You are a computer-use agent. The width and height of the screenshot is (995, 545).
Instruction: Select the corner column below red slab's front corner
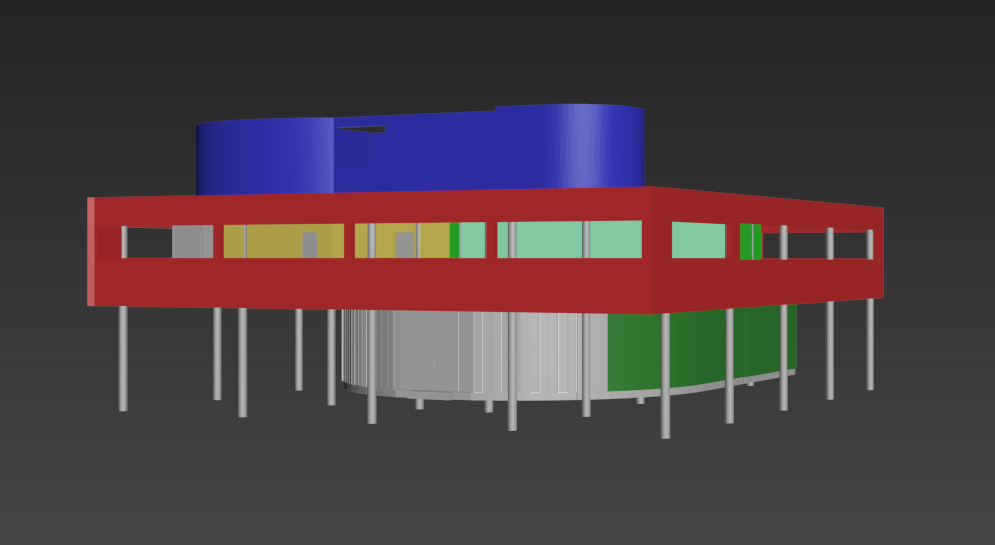(665, 375)
